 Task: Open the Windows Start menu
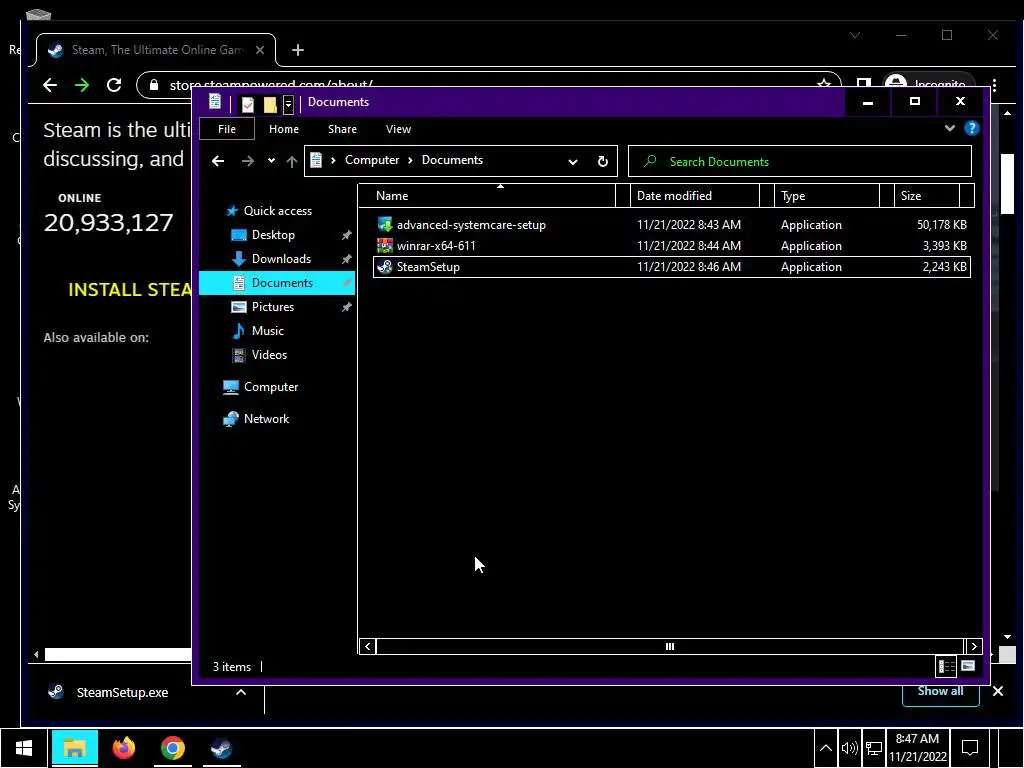pyautogui.click(x=24, y=748)
